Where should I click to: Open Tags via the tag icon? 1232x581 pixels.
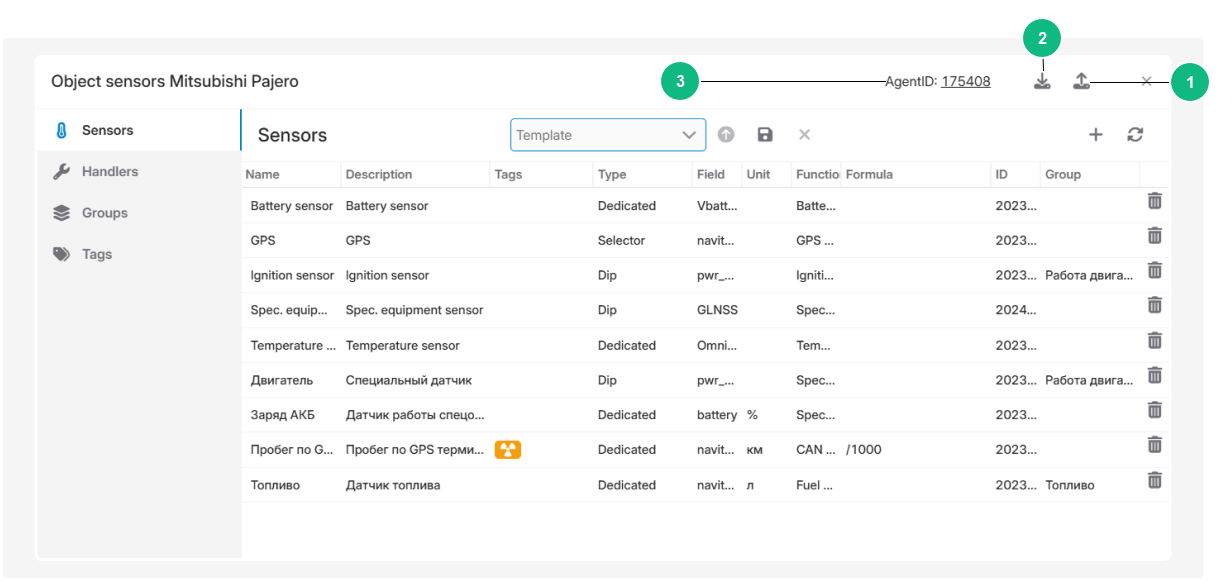62,254
